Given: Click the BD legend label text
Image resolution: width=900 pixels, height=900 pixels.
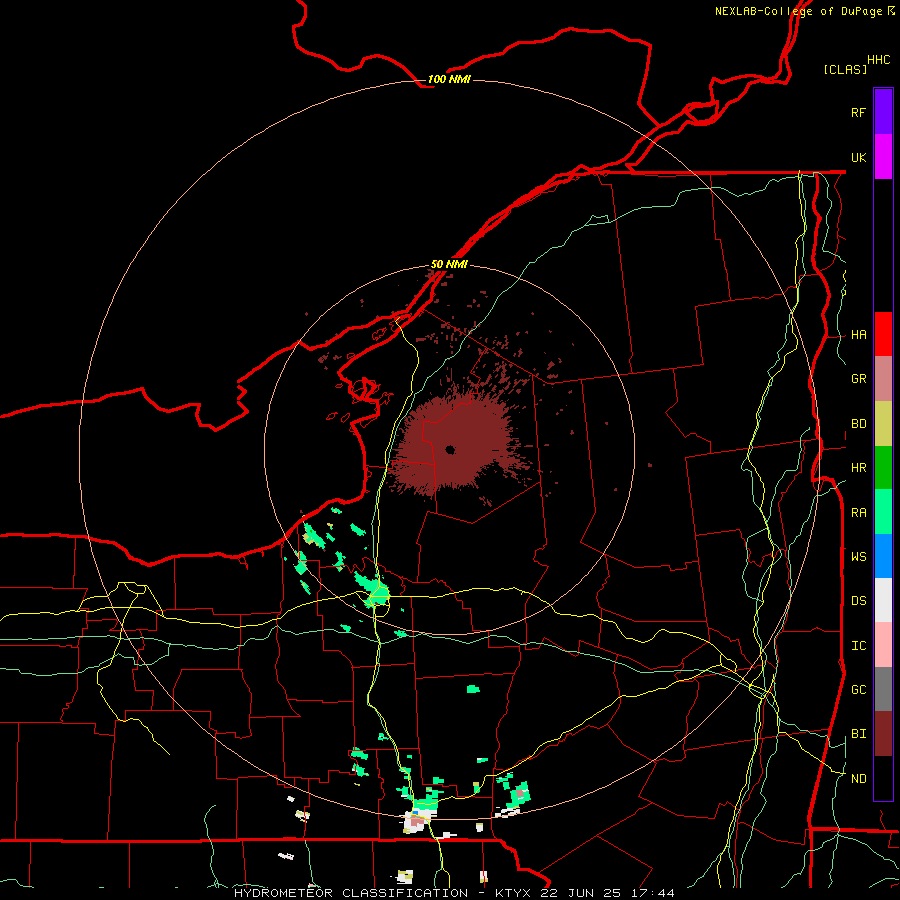Looking at the screenshot, I should (x=859, y=424).
